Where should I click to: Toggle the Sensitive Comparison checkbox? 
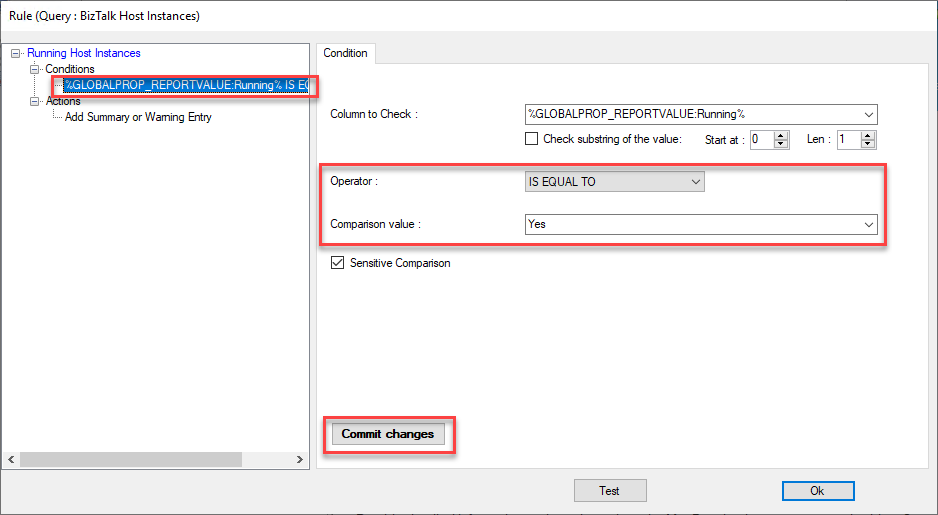click(338, 263)
